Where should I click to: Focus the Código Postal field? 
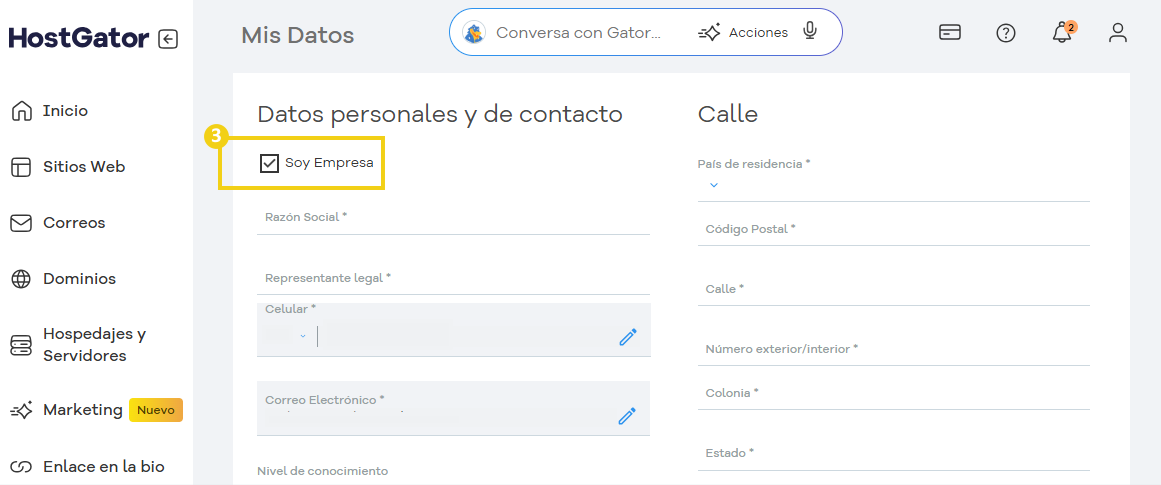[894, 230]
